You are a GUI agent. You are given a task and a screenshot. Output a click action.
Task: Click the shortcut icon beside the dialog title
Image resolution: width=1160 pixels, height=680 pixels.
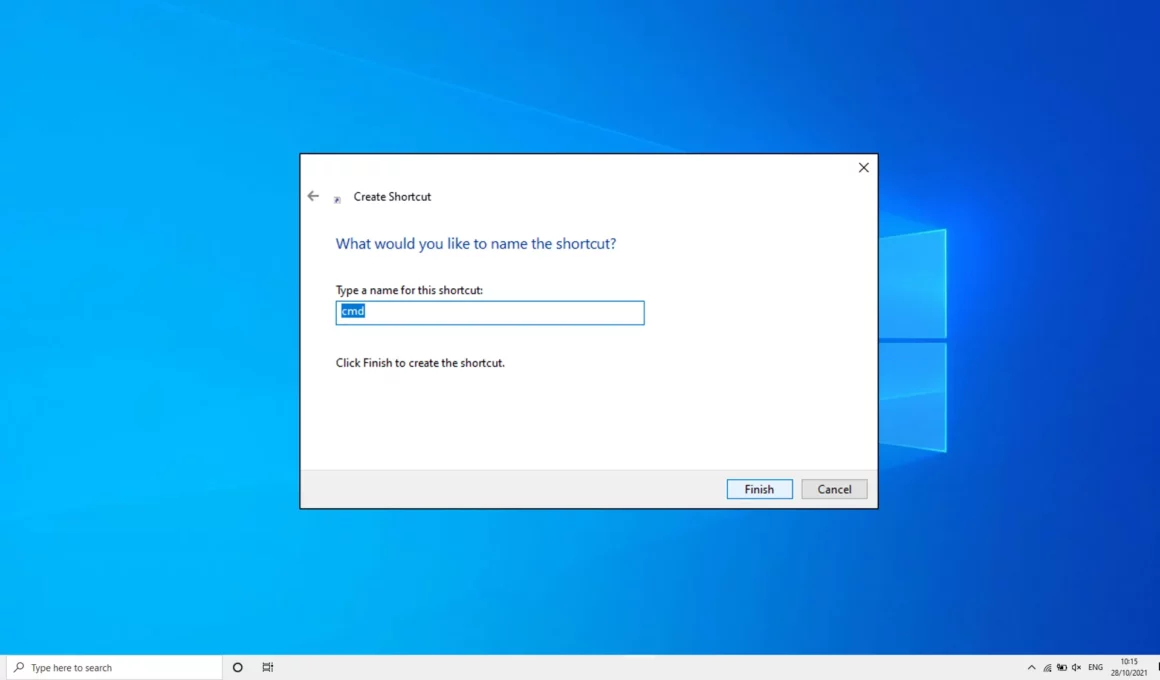pos(337,199)
